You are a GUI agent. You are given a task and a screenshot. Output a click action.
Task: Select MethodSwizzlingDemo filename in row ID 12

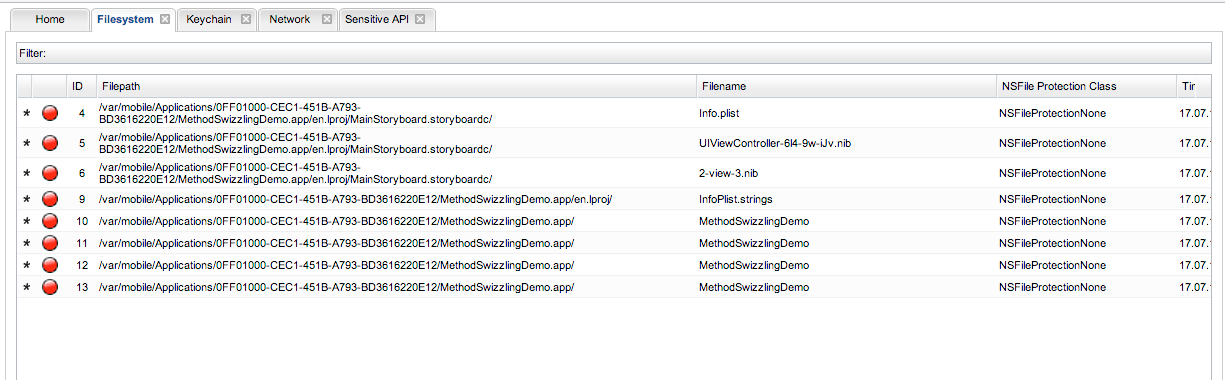point(754,265)
